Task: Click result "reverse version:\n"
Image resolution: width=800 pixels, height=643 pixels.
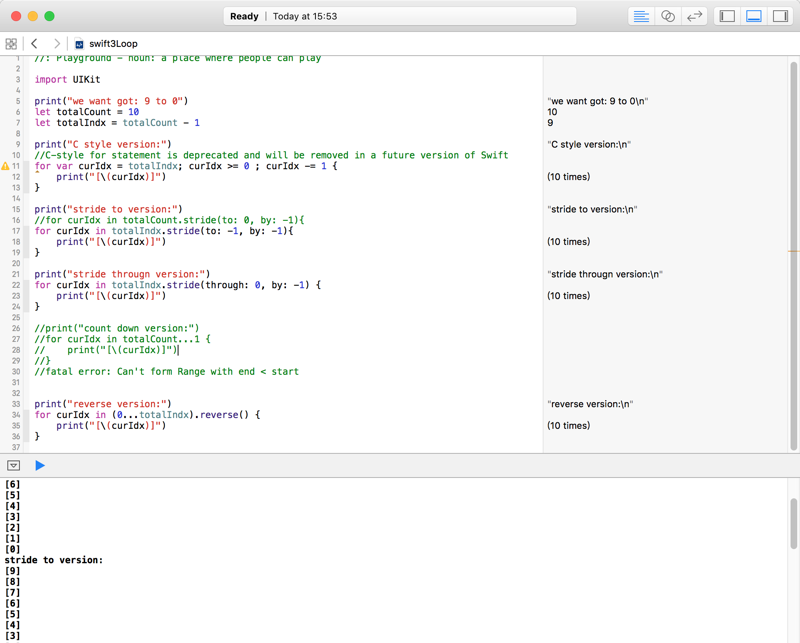Action: tap(590, 404)
